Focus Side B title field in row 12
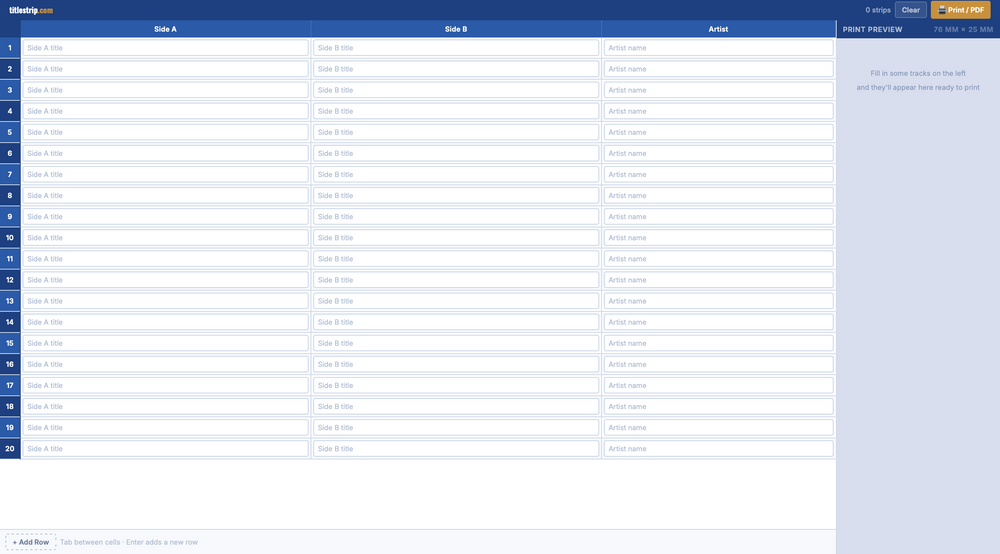This screenshot has width=1000, height=554. [456, 279]
